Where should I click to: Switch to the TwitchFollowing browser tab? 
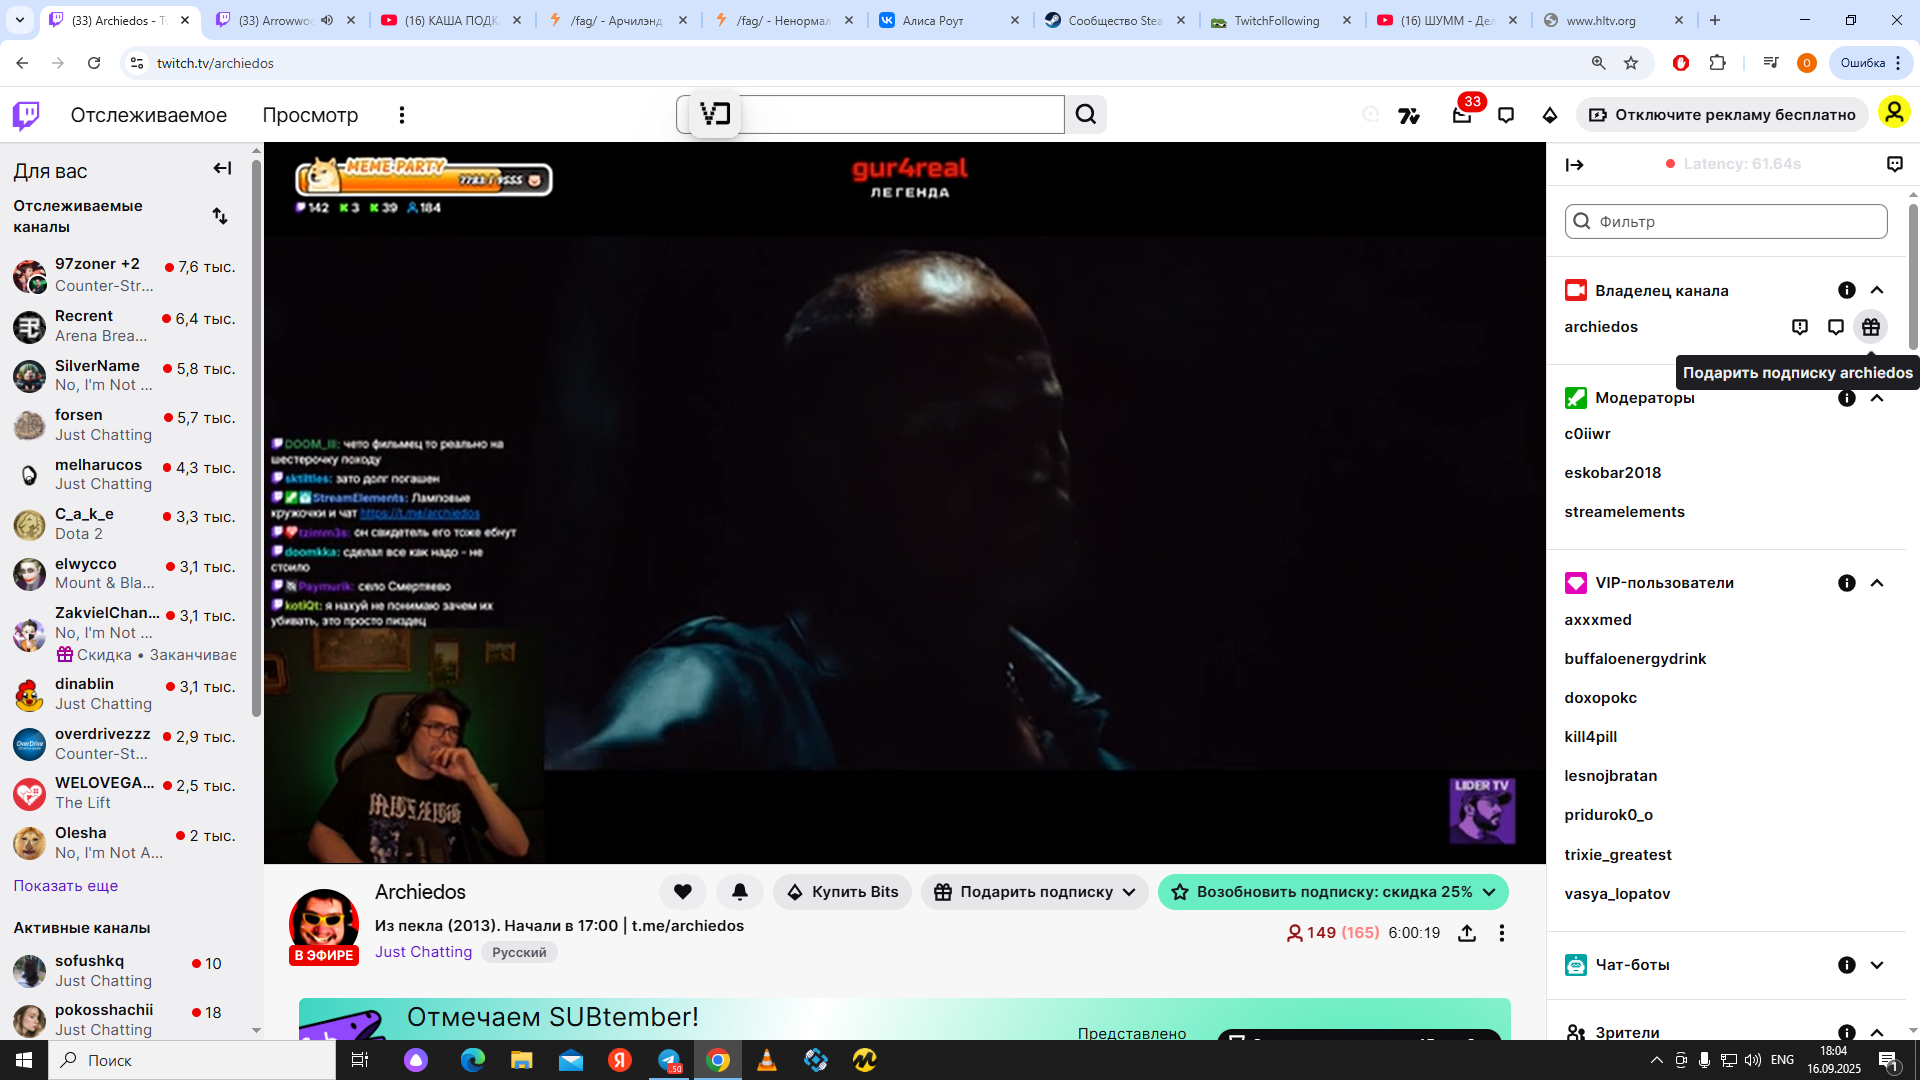click(x=1276, y=20)
